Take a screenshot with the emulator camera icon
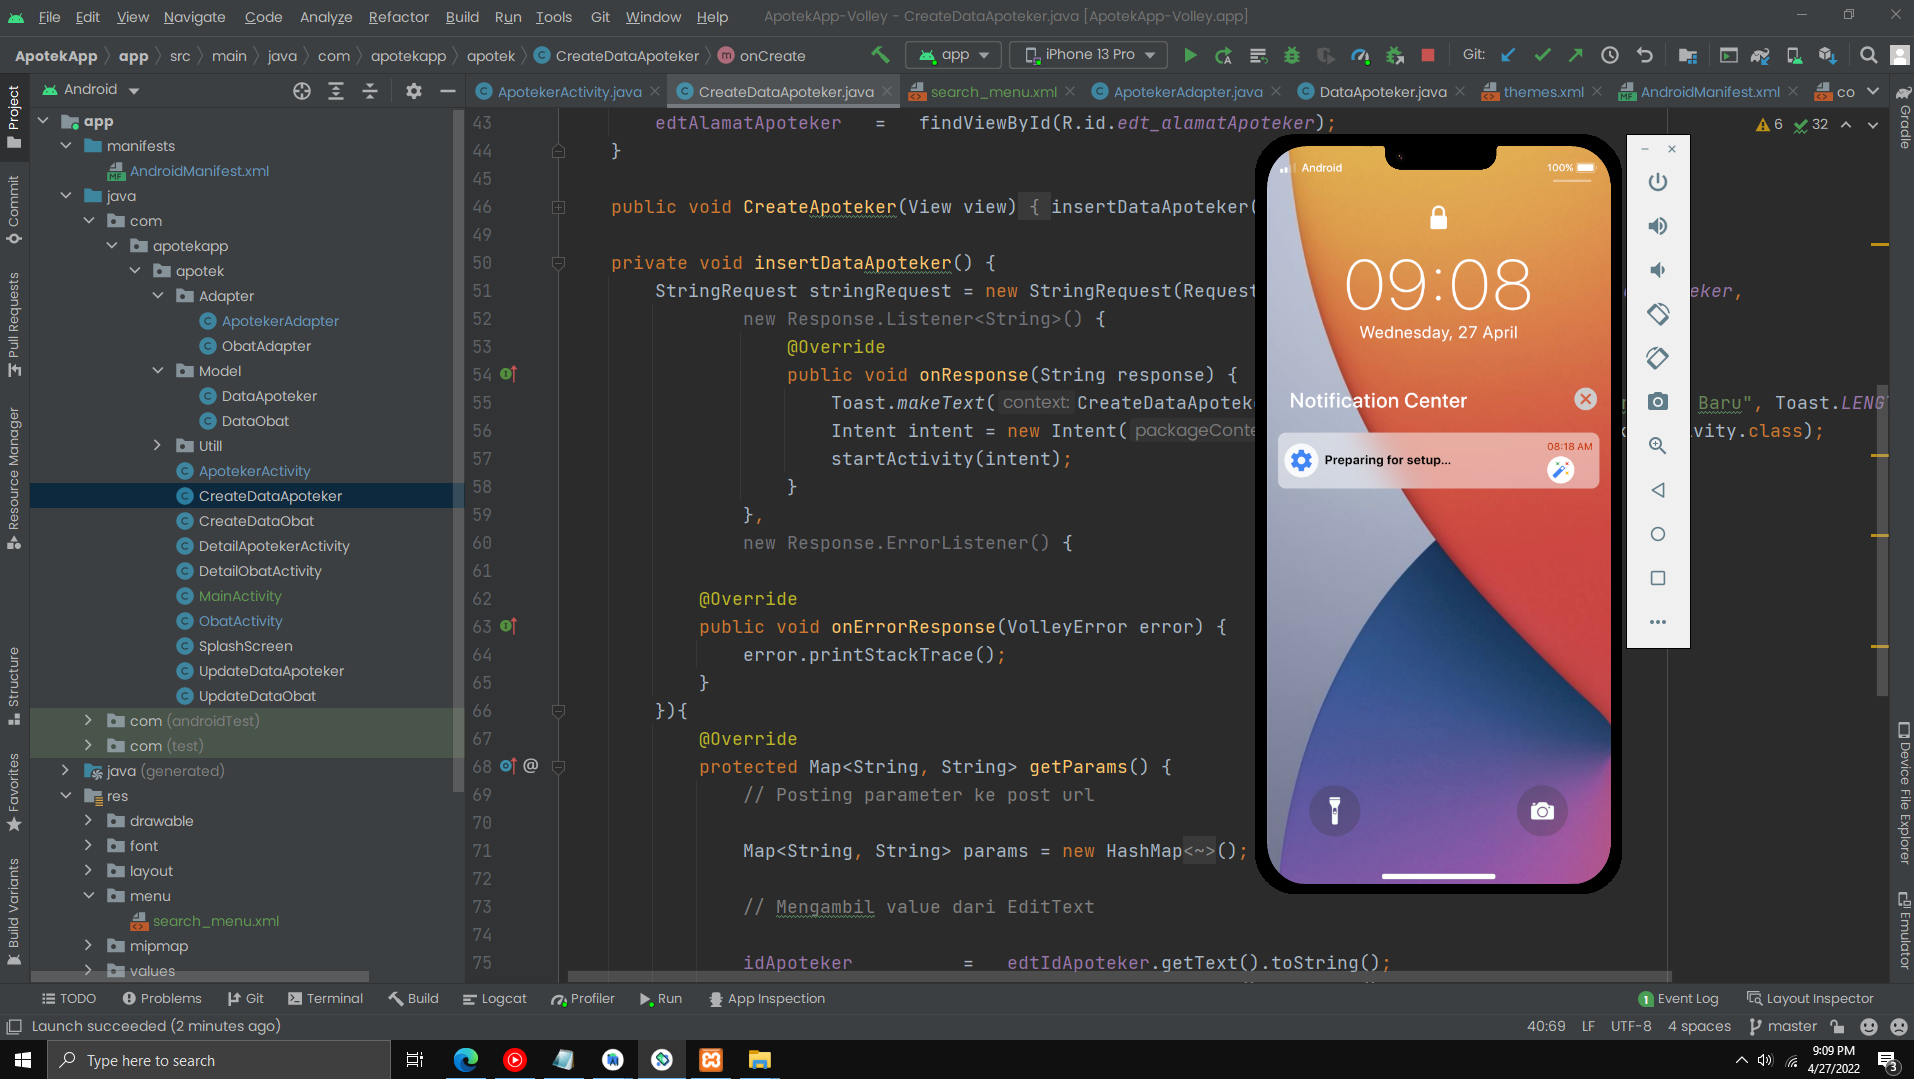Image resolution: width=1914 pixels, height=1079 pixels. coord(1658,400)
